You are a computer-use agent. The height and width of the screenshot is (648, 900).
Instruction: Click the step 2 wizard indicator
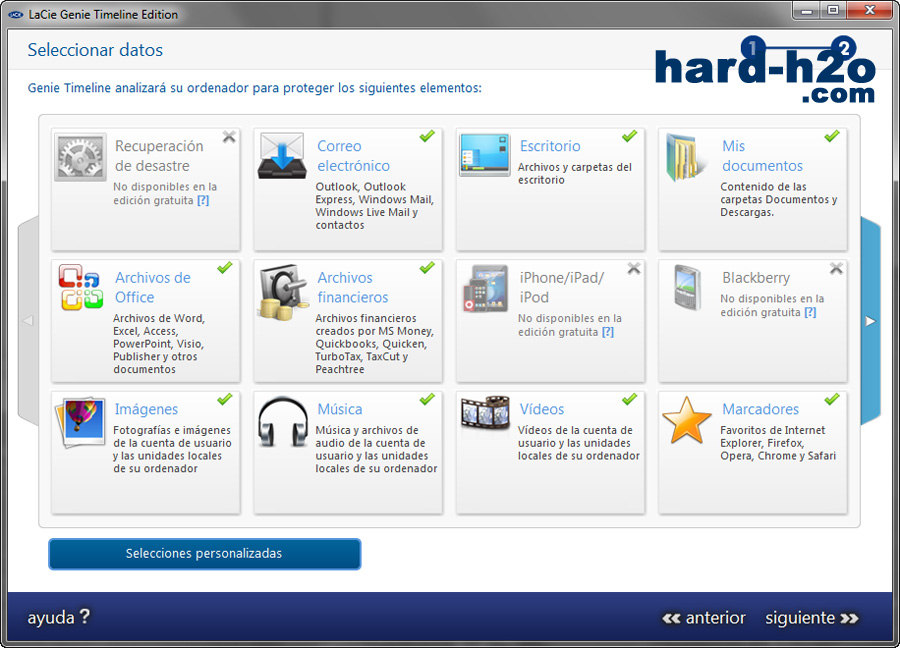[x=844, y=48]
